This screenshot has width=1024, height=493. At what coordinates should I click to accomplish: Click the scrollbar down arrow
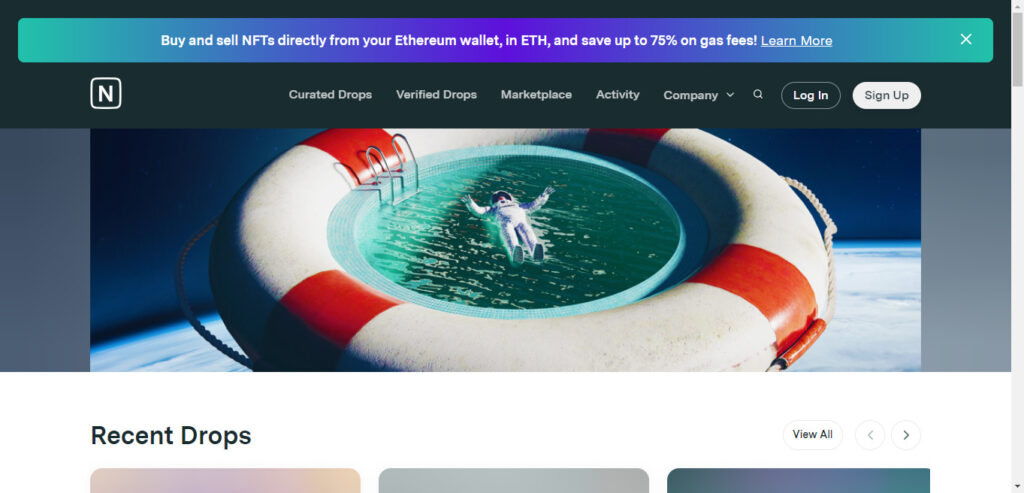click(1017, 487)
